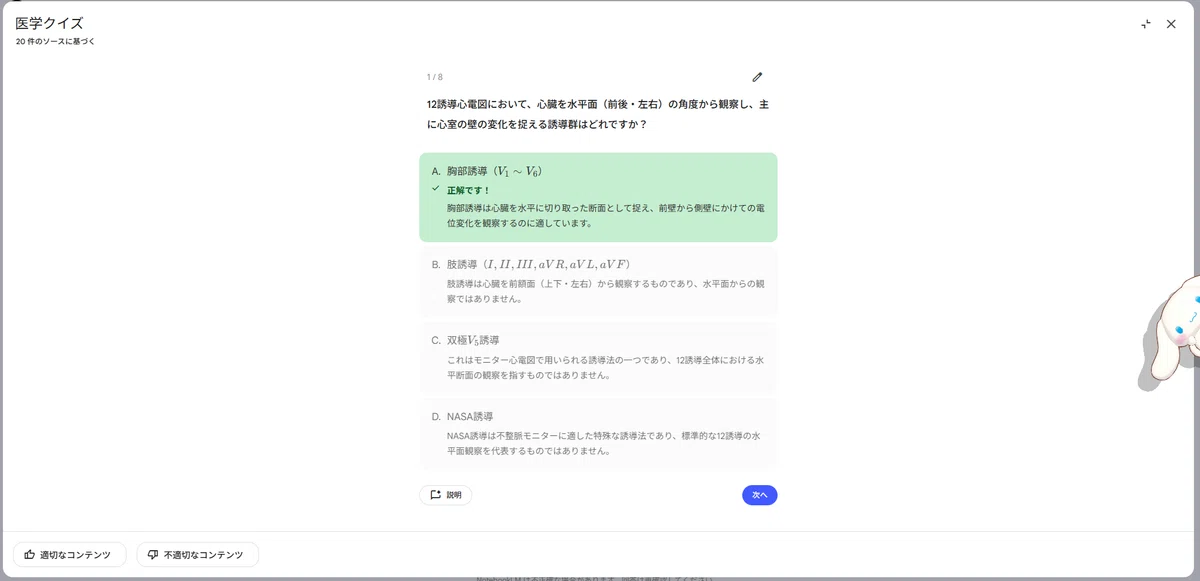Go to next question with 次へ
This screenshot has width=1200, height=581.
[759, 495]
